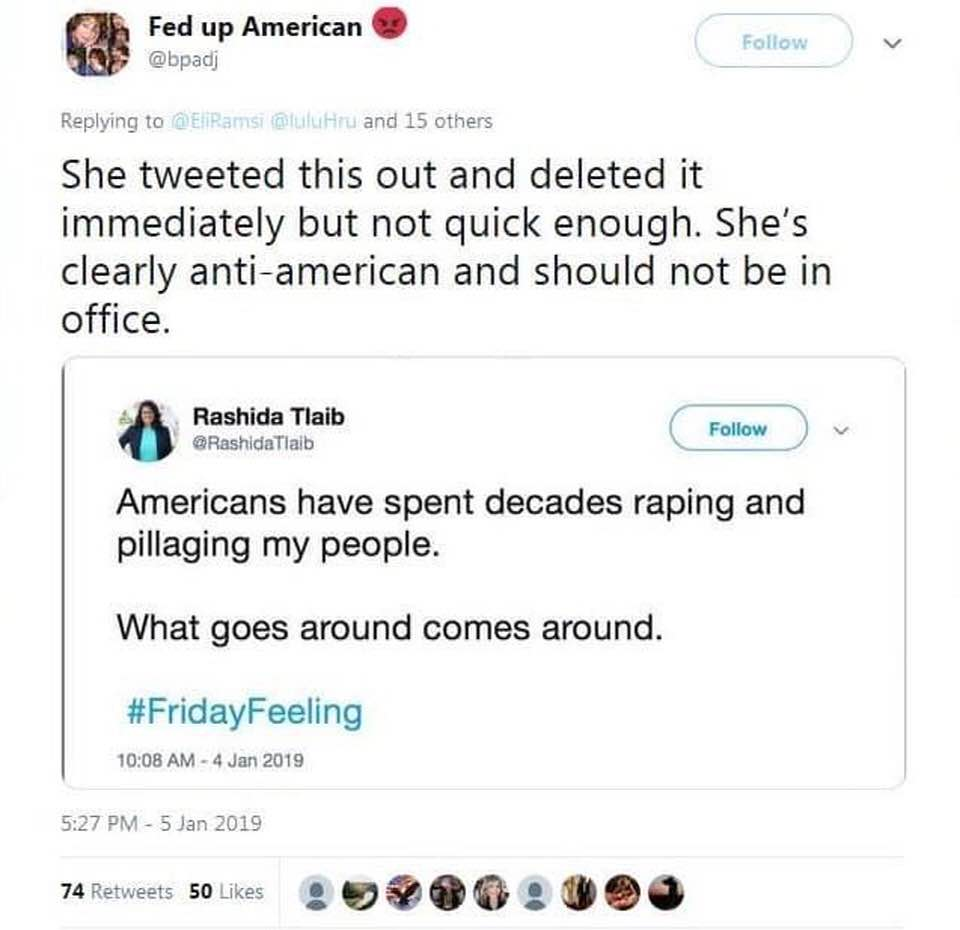
Task: Open the @bpadj handle
Action: click(x=184, y=59)
